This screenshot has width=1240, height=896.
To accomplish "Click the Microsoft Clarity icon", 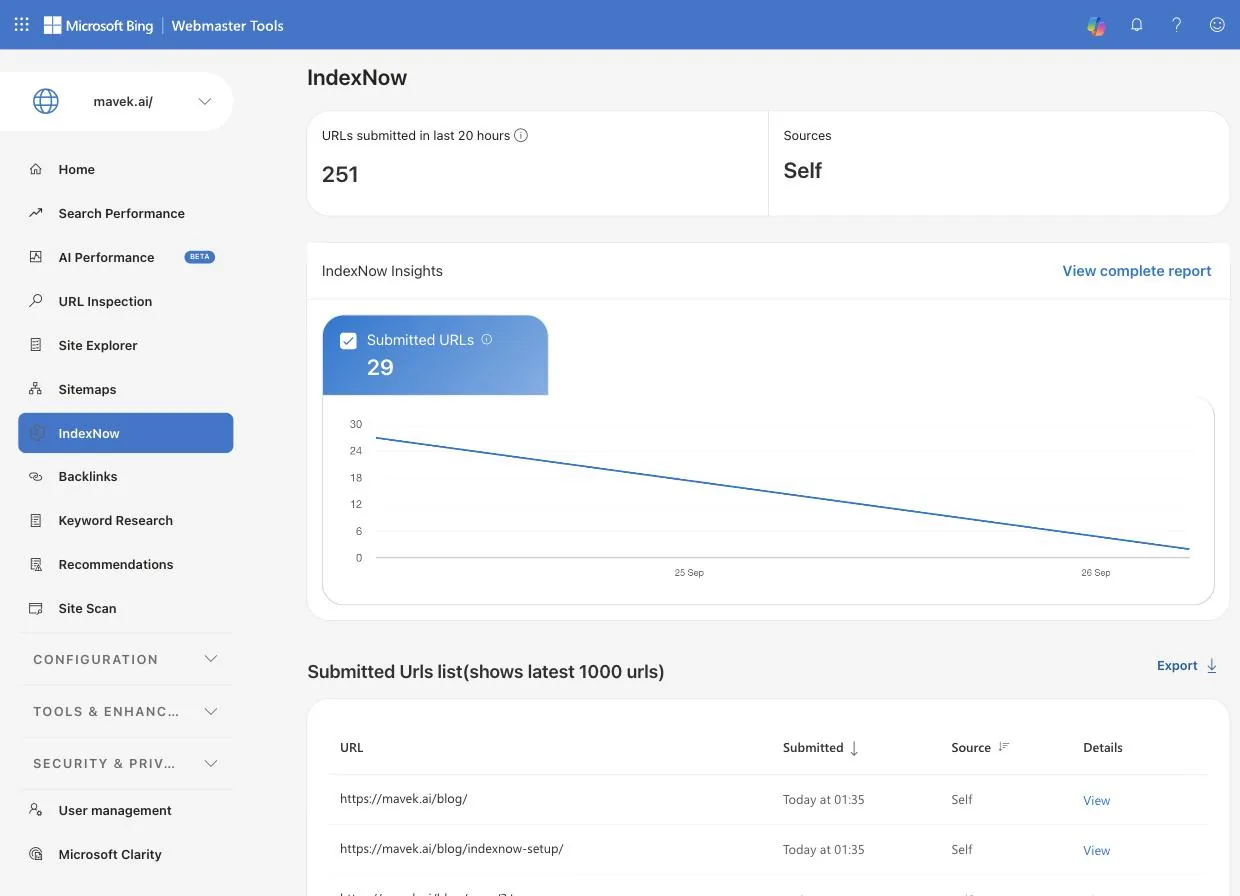I will (36, 854).
